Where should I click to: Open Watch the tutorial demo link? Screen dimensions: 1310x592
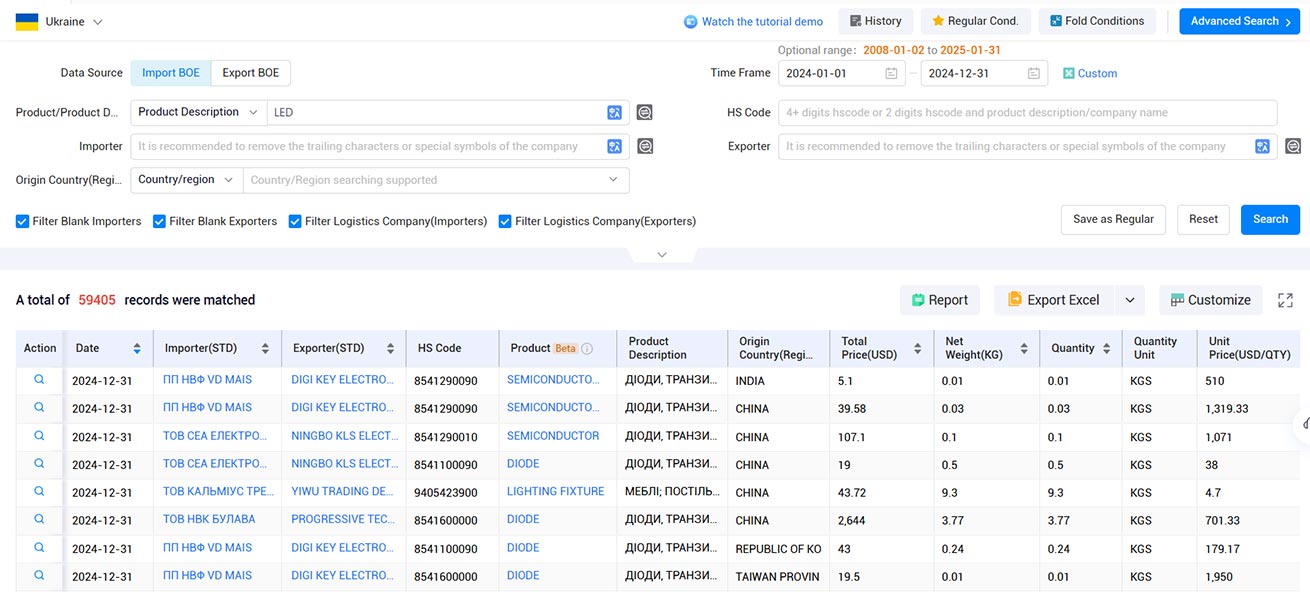coord(753,21)
